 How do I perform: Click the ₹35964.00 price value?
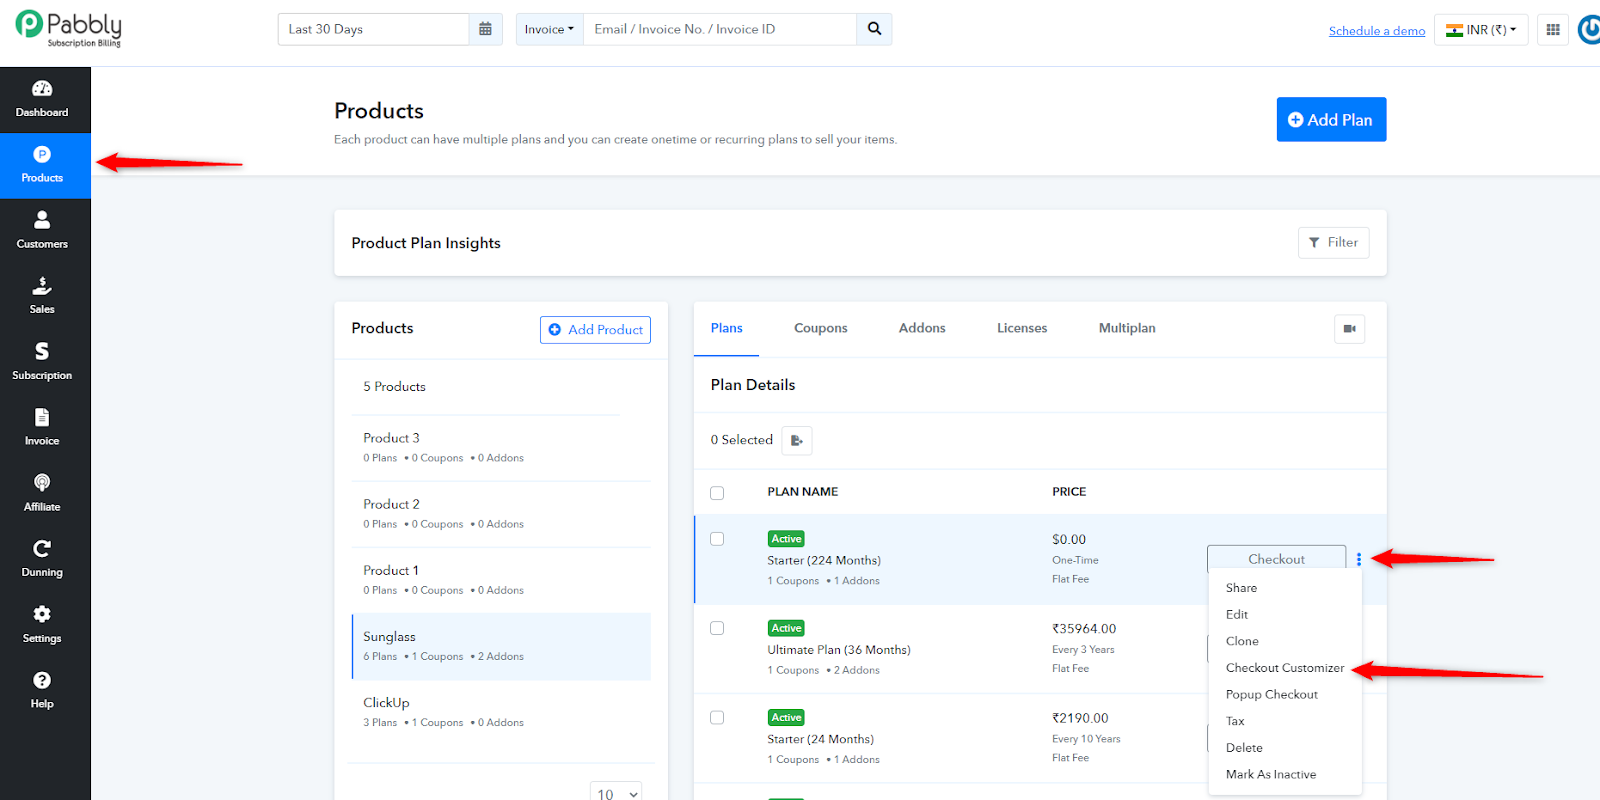(x=1084, y=629)
